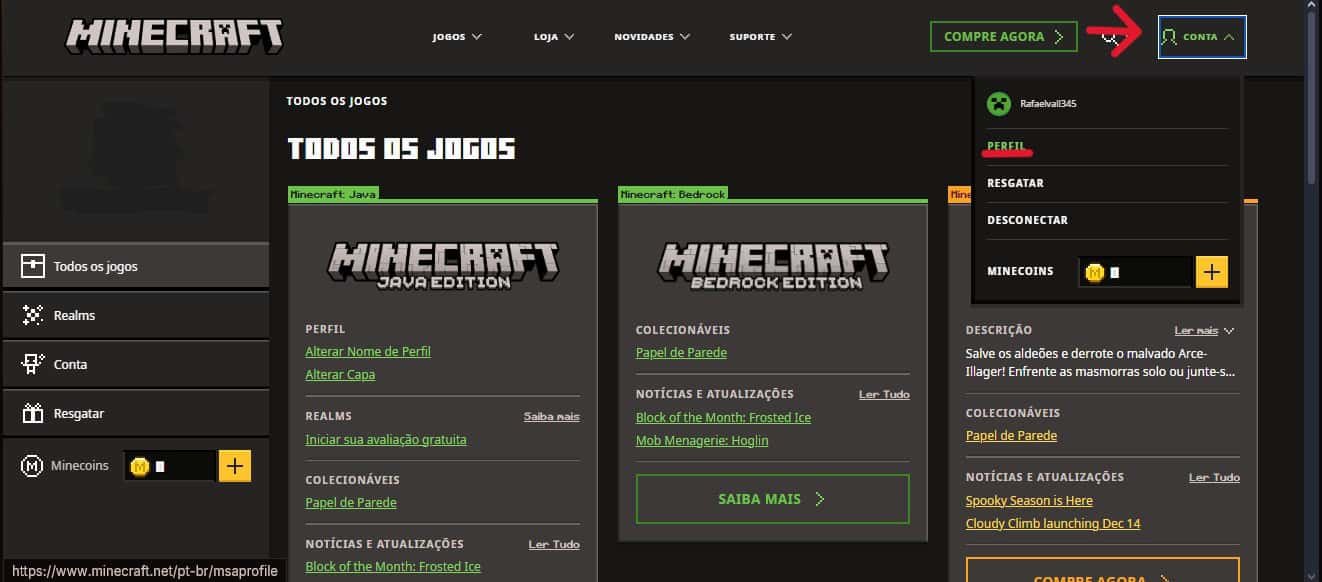Screen dimensions: 1322x582
Task: Open Spooky Season is Here article
Action: point(1029,501)
